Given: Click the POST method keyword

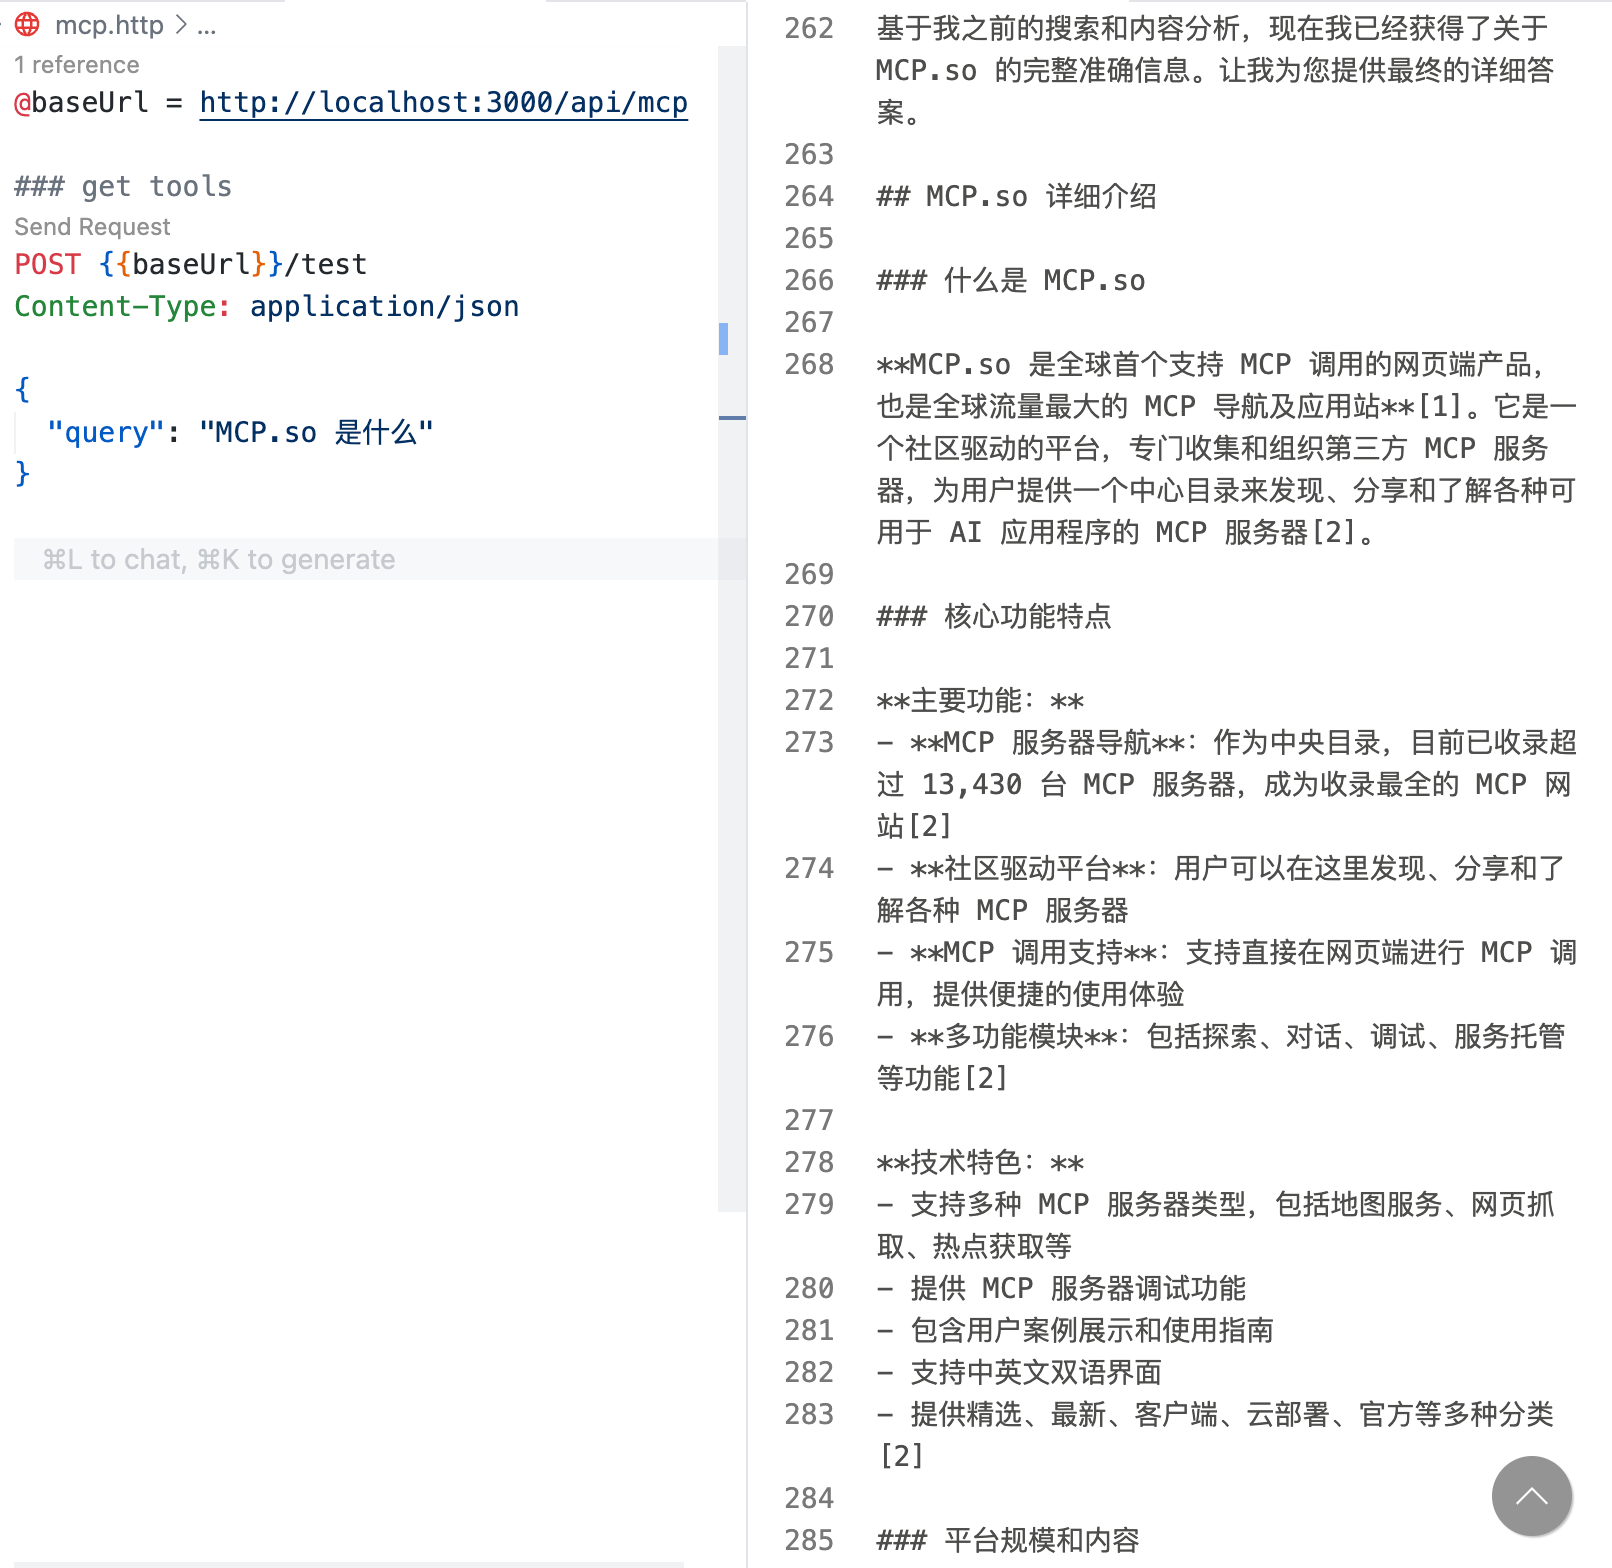Looking at the screenshot, I should tap(47, 265).
